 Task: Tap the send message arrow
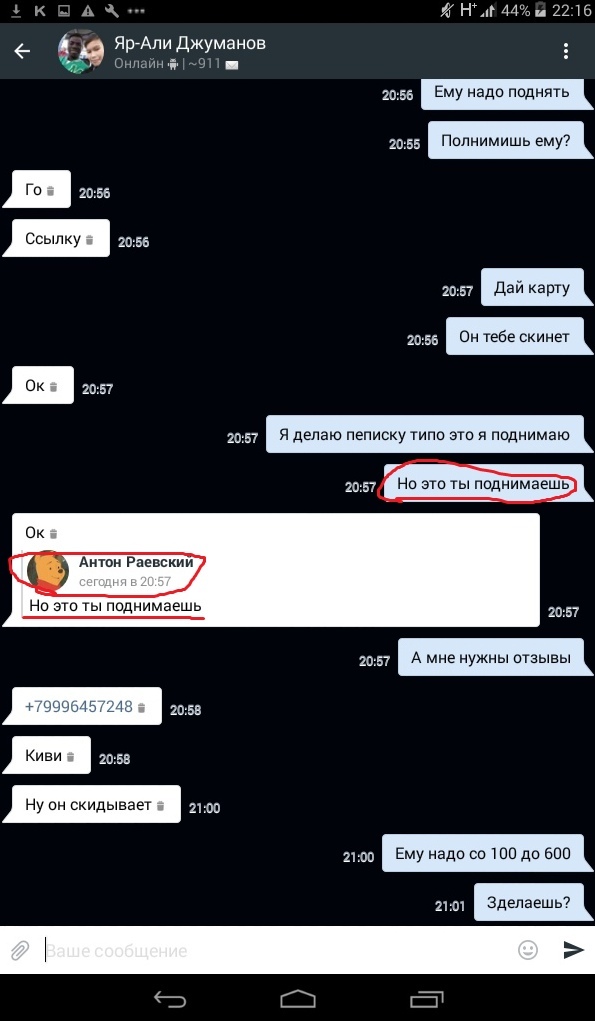click(573, 950)
